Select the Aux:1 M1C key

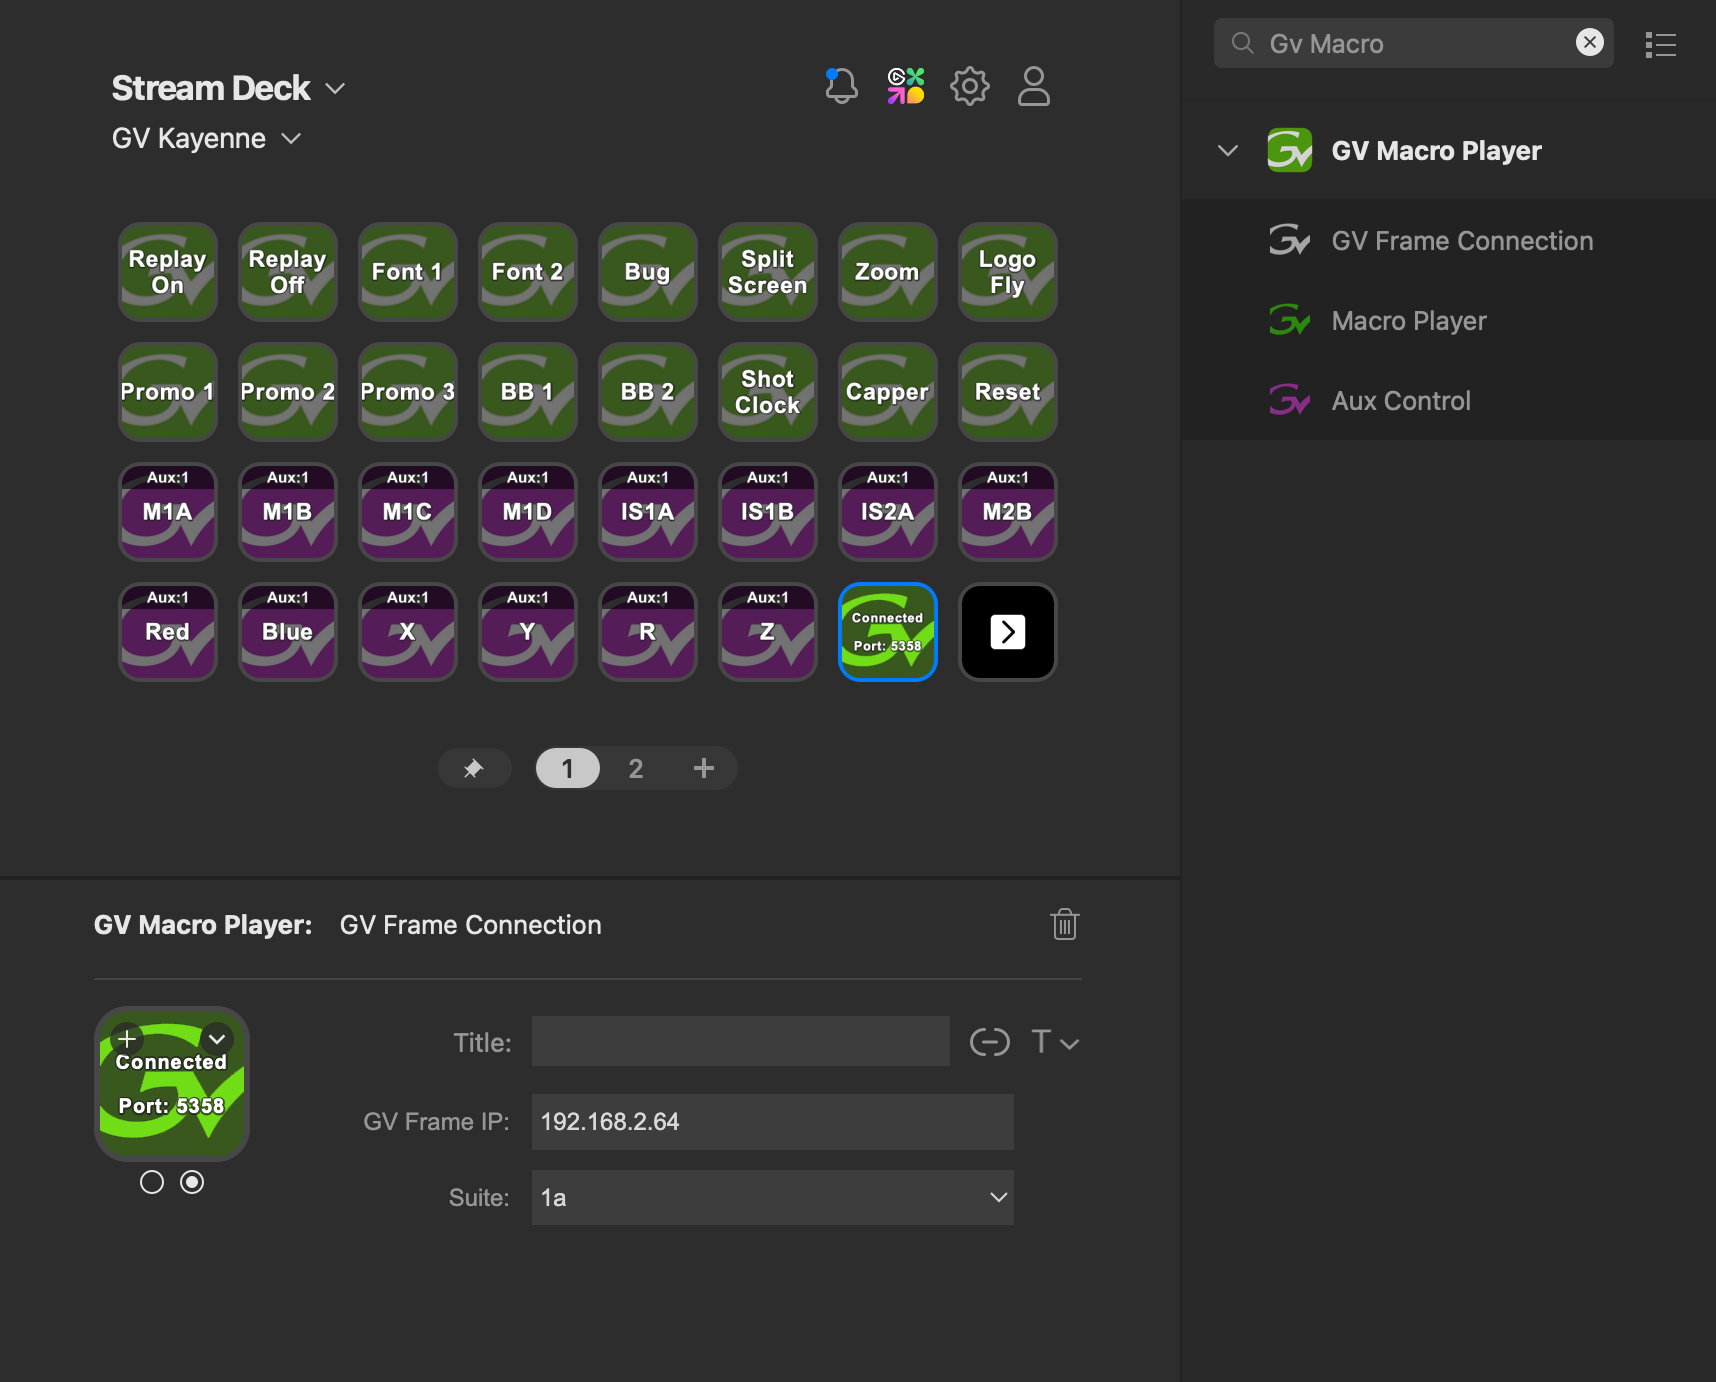tap(408, 512)
